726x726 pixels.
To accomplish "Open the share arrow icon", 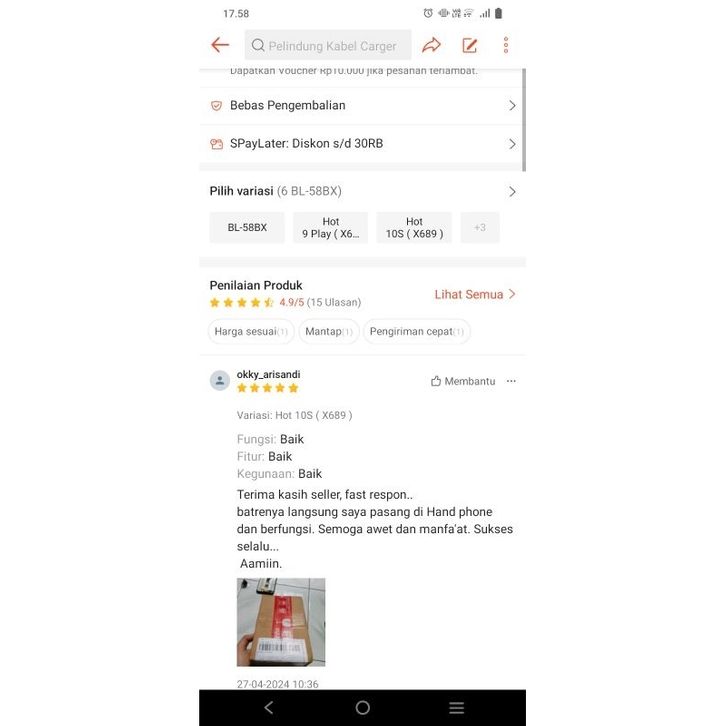I will coord(431,45).
